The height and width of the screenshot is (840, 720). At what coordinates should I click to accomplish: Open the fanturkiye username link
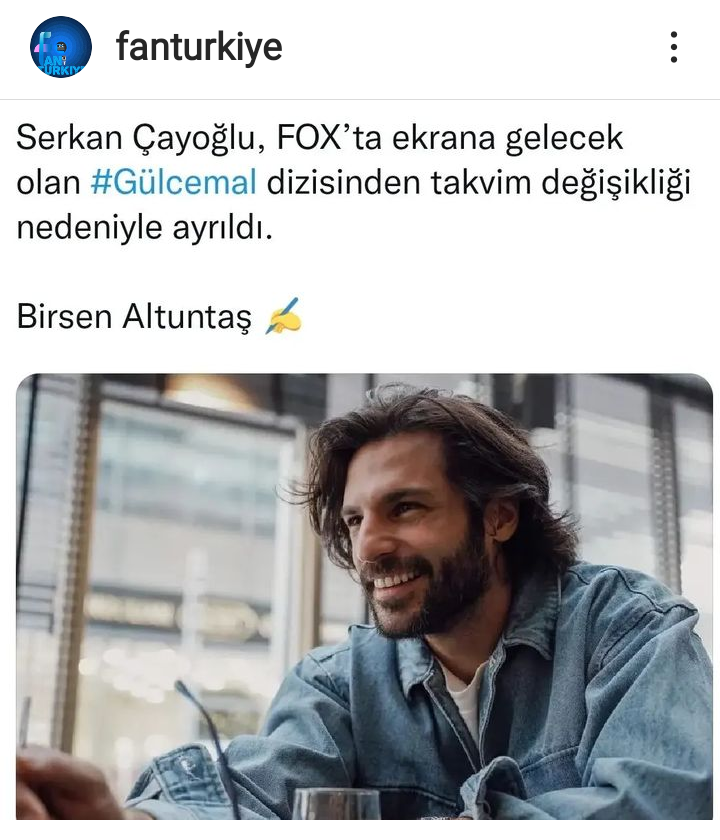(x=199, y=47)
